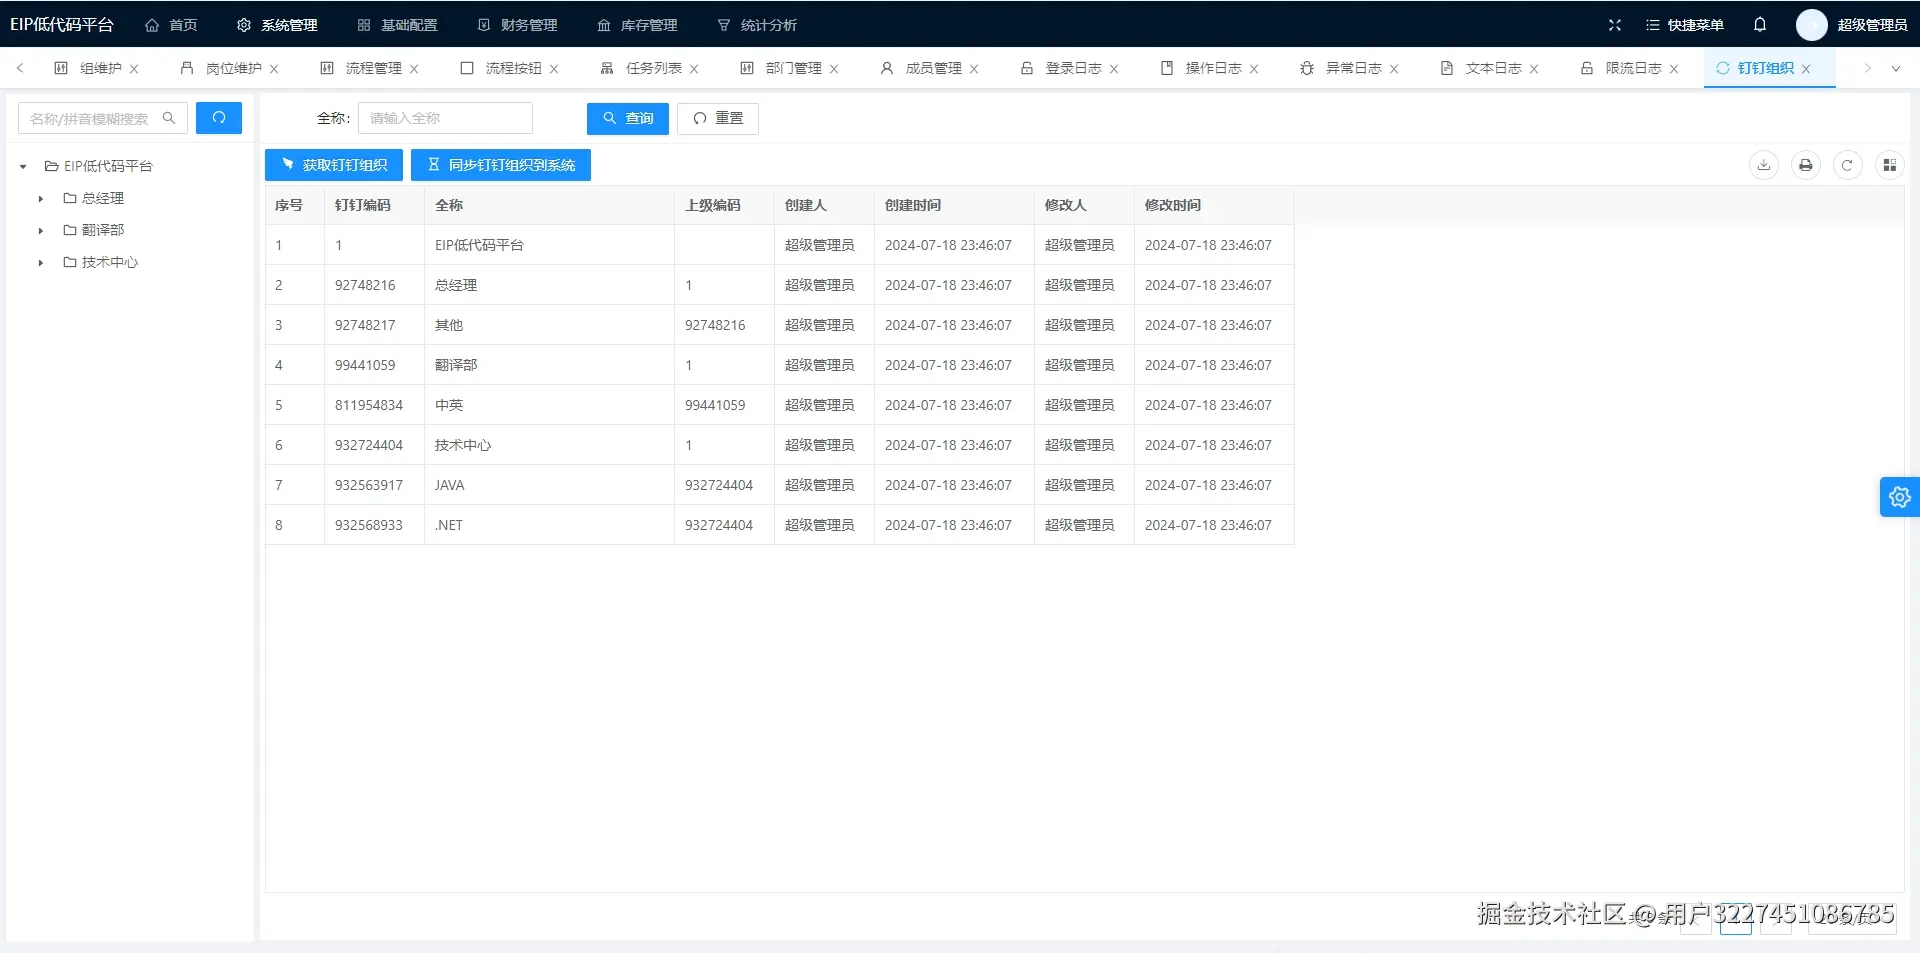Focus the 全称 input field
1920x953 pixels.
point(445,118)
